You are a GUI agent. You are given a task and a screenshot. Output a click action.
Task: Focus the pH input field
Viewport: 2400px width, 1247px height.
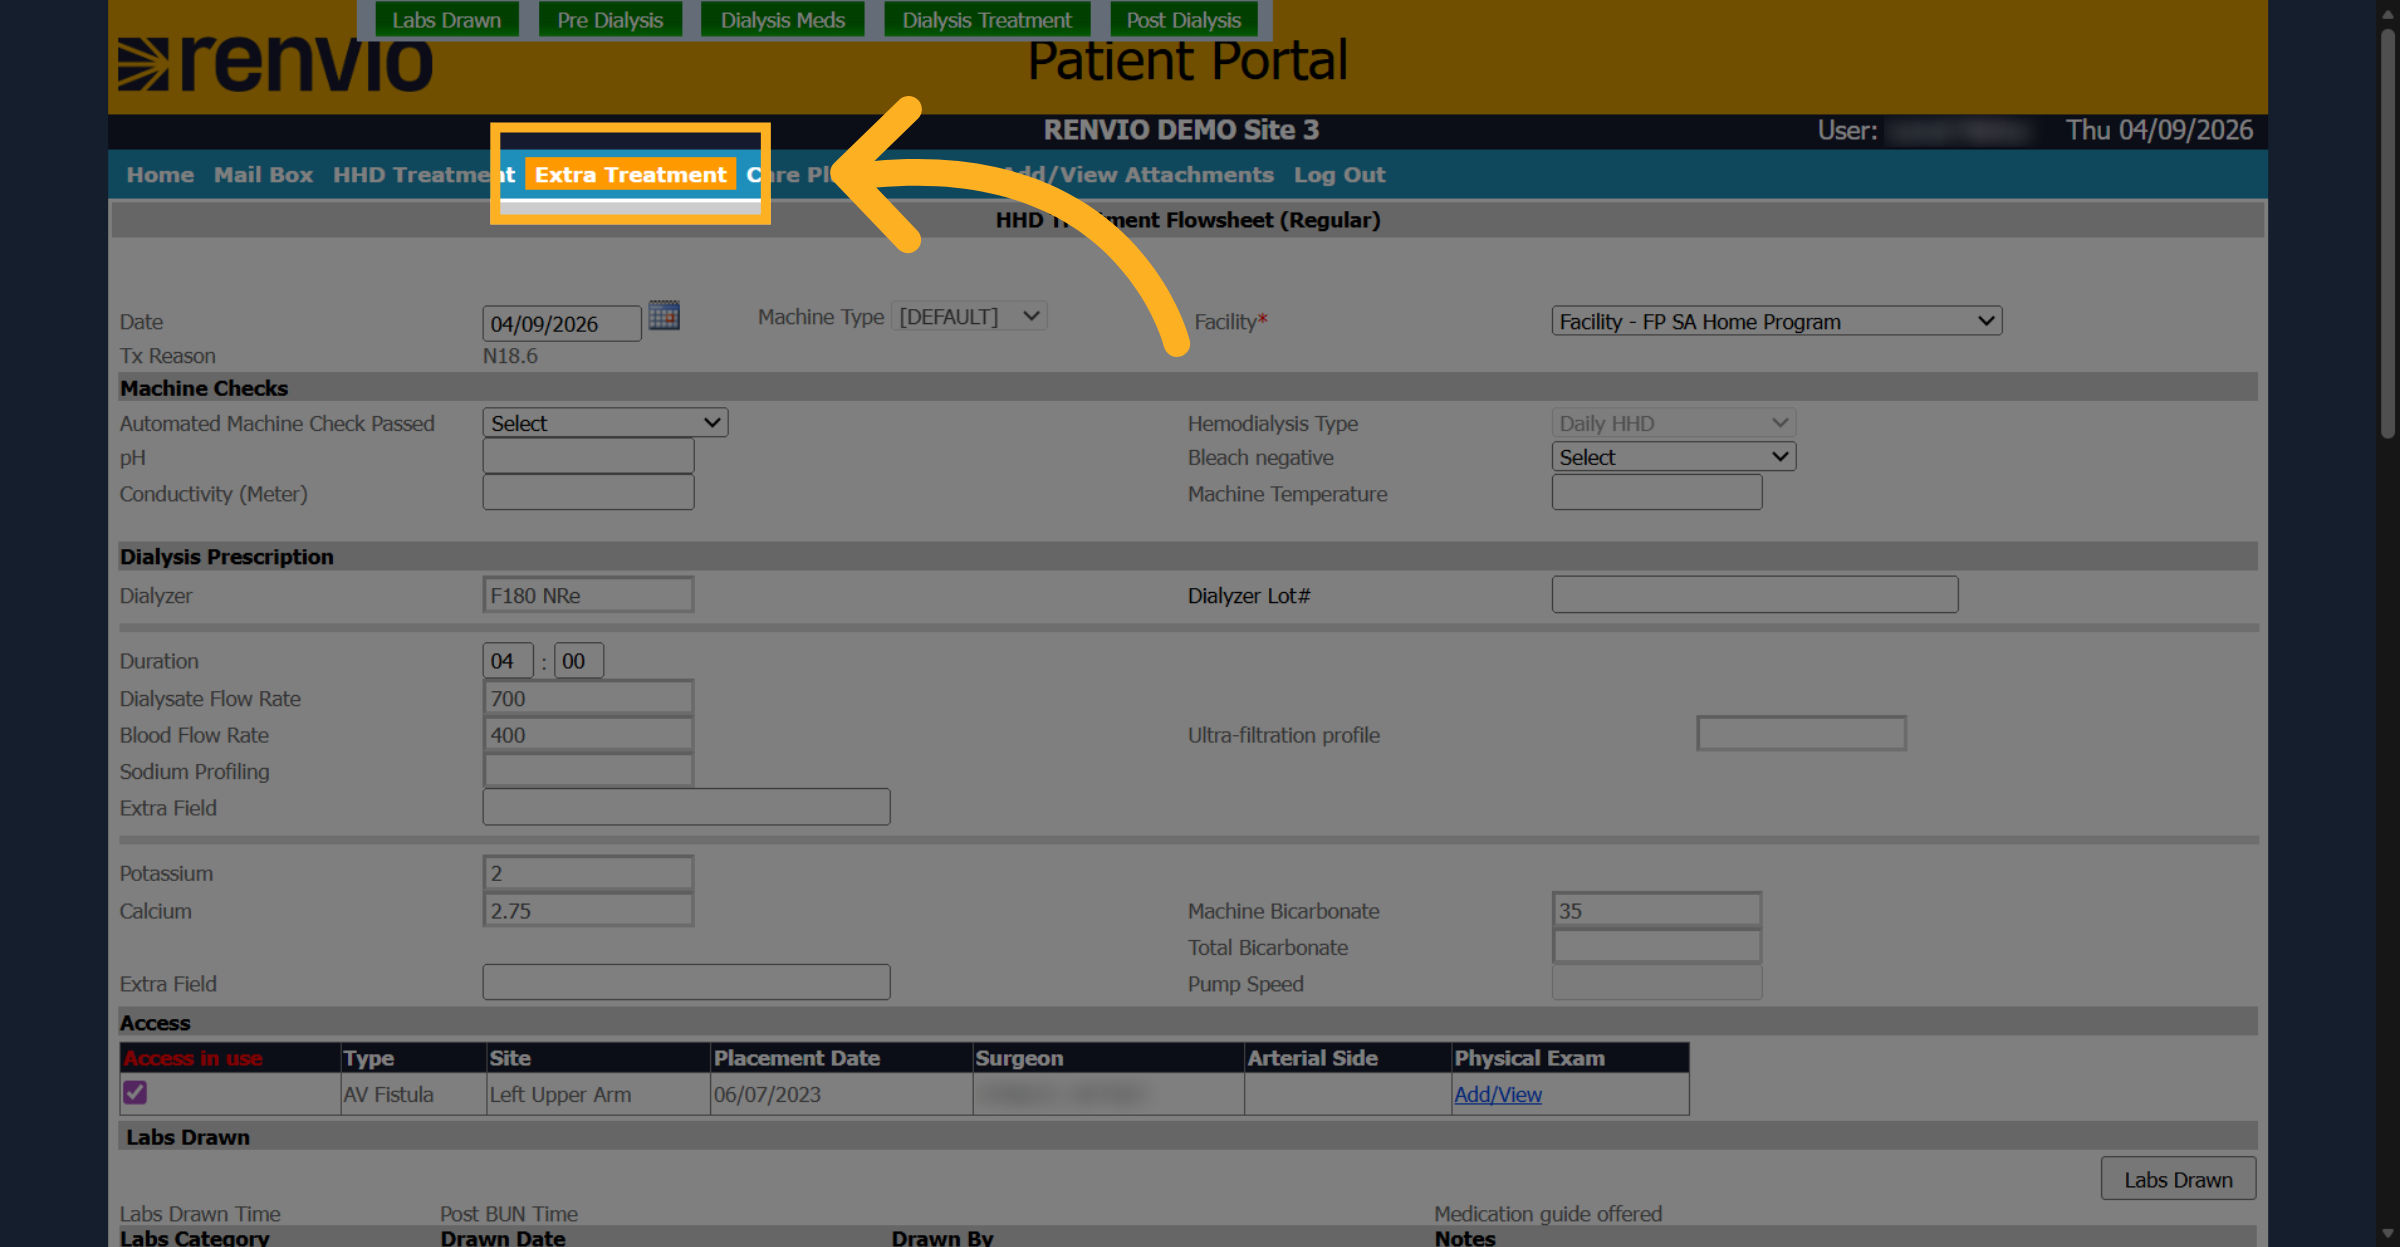(x=588, y=457)
